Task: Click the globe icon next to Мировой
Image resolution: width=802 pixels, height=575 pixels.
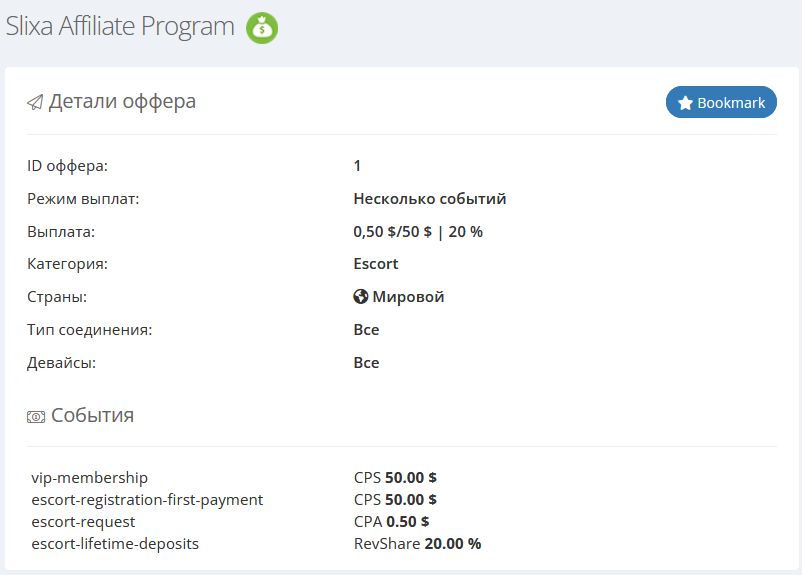Action: pos(361,297)
